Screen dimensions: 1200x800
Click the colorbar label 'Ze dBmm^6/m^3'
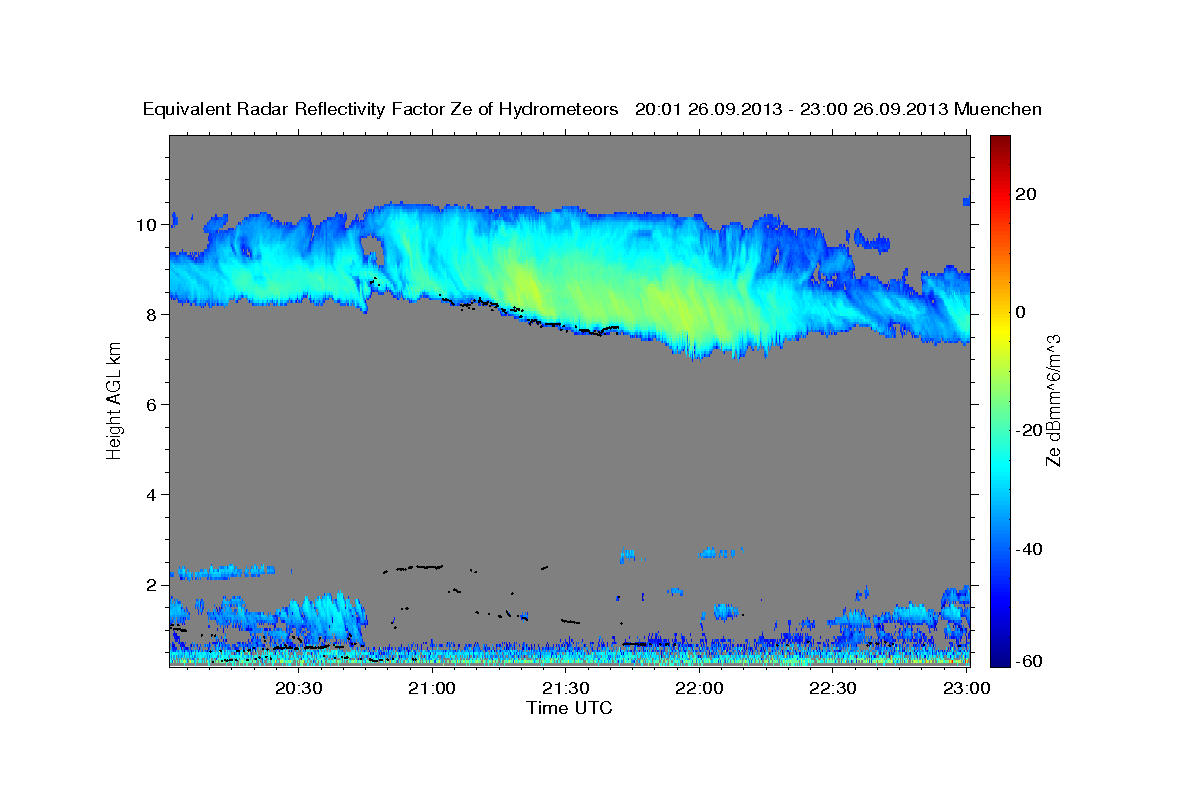(x=1053, y=401)
